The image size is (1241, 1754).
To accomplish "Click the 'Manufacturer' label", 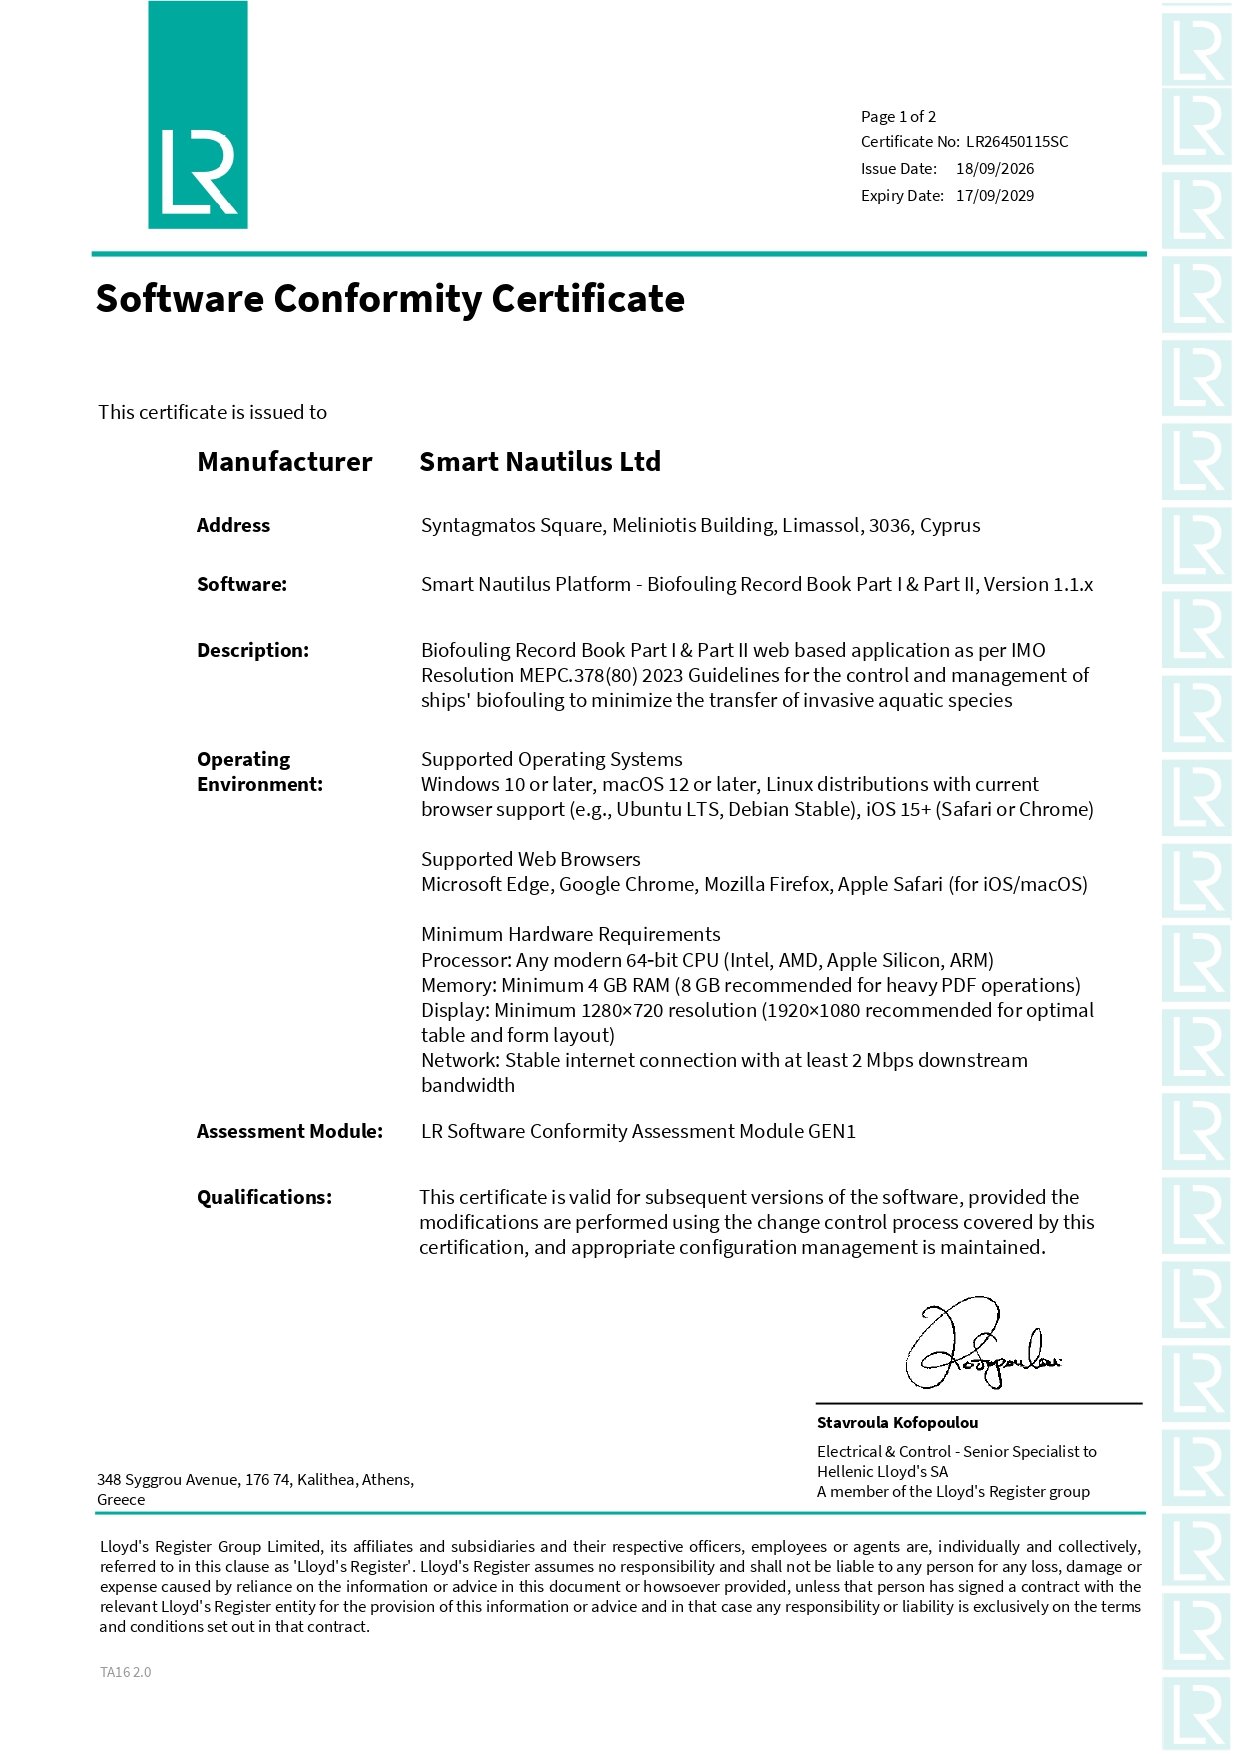I will point(285,461).
